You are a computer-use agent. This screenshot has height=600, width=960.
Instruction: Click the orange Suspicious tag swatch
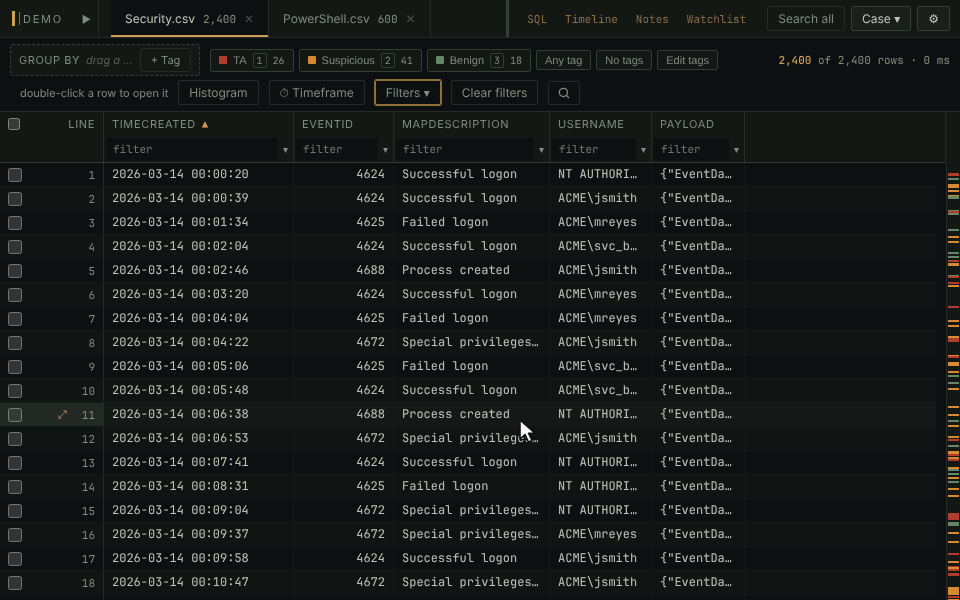312,60
